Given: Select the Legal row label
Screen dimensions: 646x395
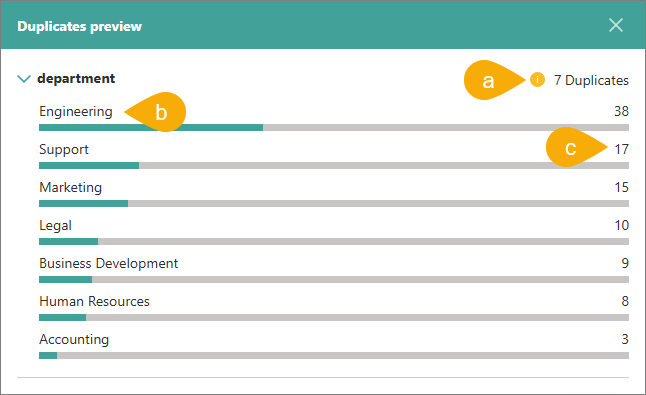Looking at the screenshot, I should pyautogui.click(x=55, y=225).
